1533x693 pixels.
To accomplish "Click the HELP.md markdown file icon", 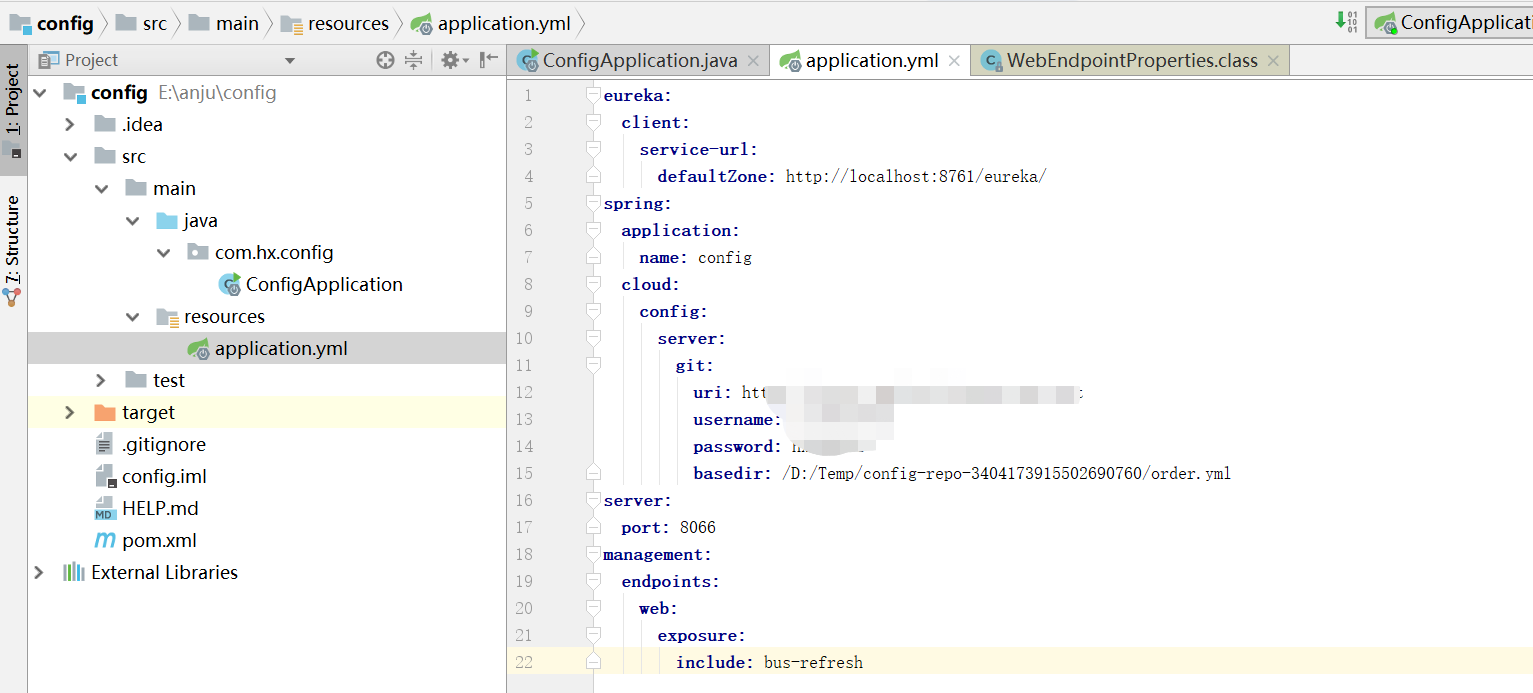I will (x=104, y=509).
